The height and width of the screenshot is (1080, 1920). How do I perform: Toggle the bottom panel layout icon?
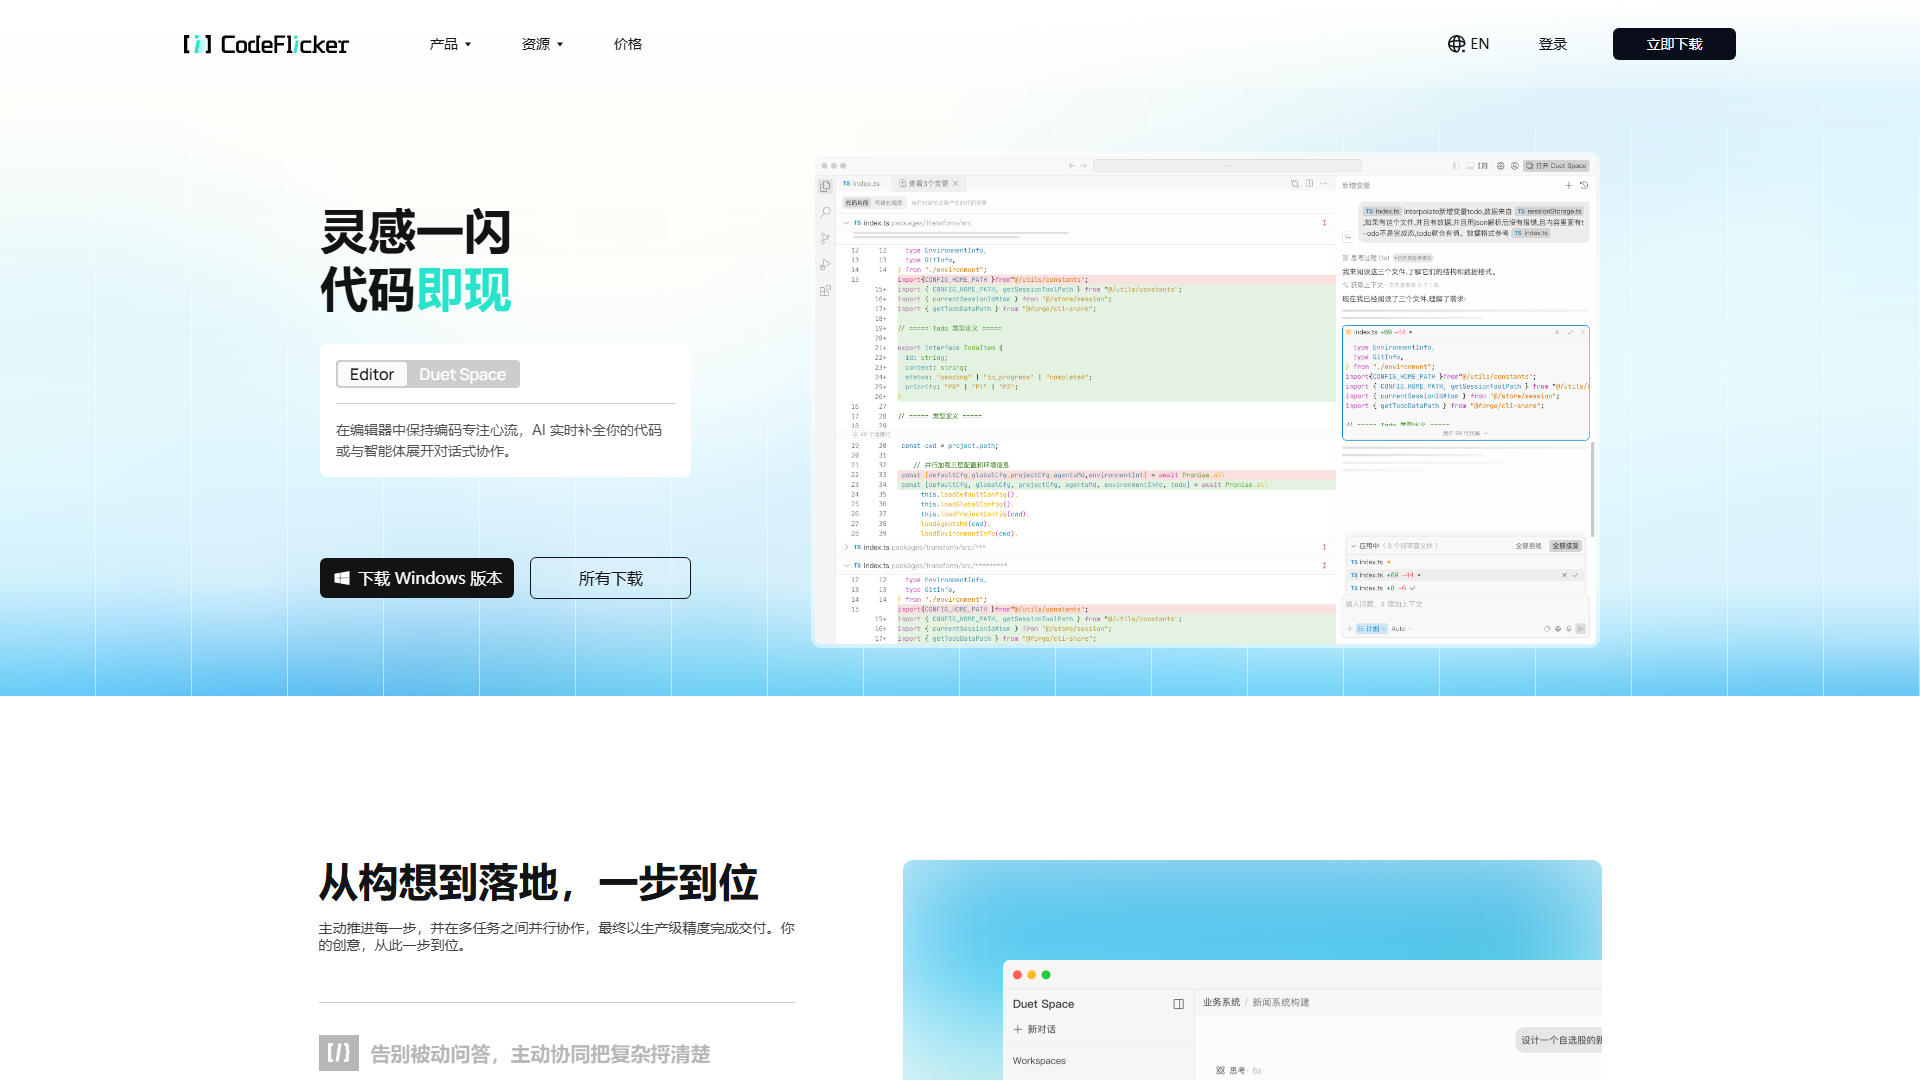1470,166
